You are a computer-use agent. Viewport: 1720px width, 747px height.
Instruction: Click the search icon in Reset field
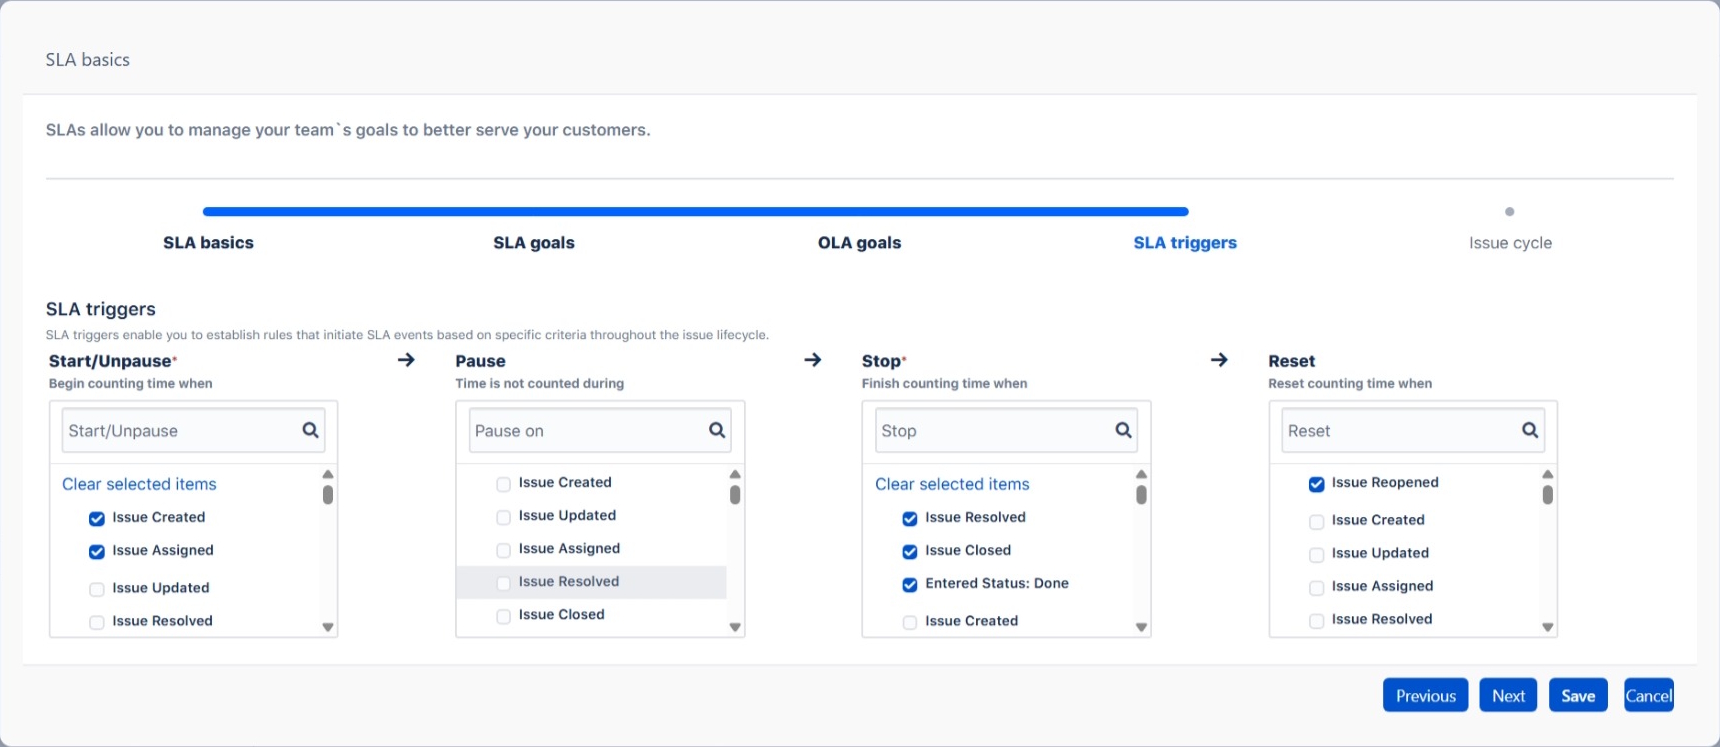pos(1530,430)
